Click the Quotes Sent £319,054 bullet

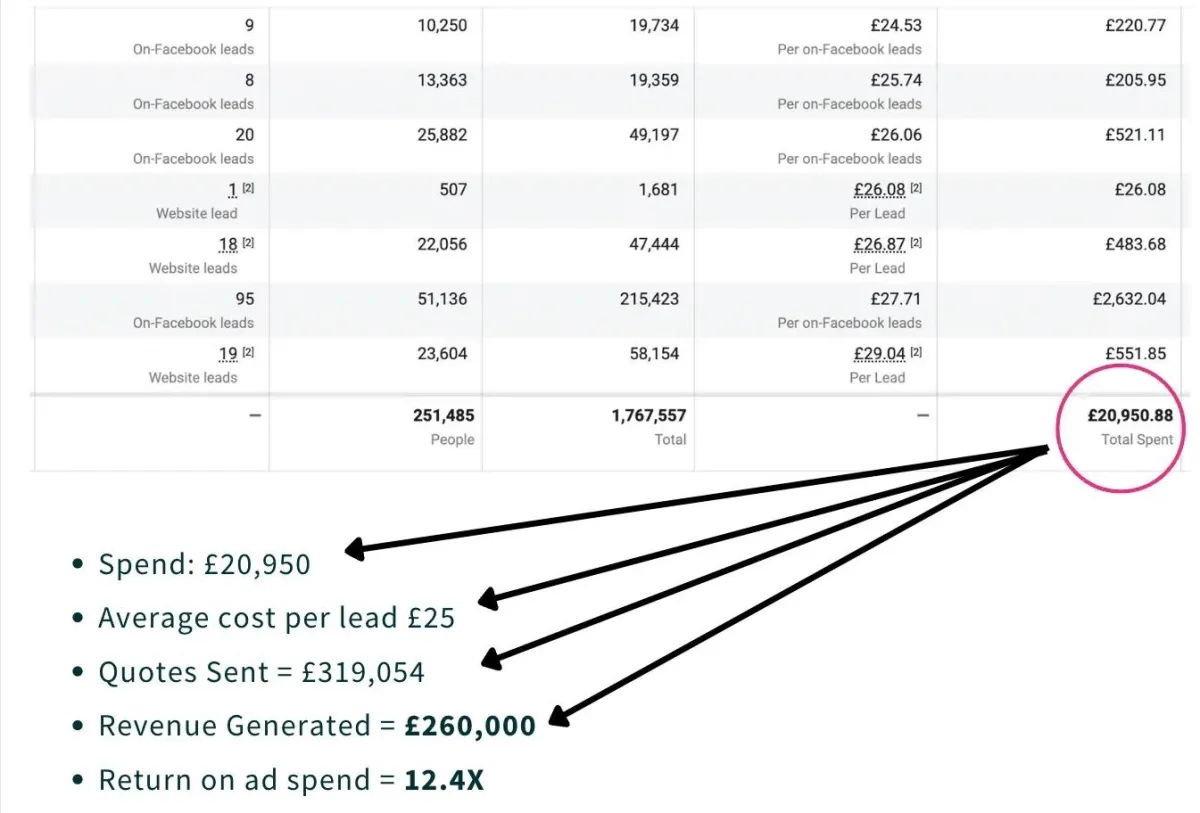[261, 672]
